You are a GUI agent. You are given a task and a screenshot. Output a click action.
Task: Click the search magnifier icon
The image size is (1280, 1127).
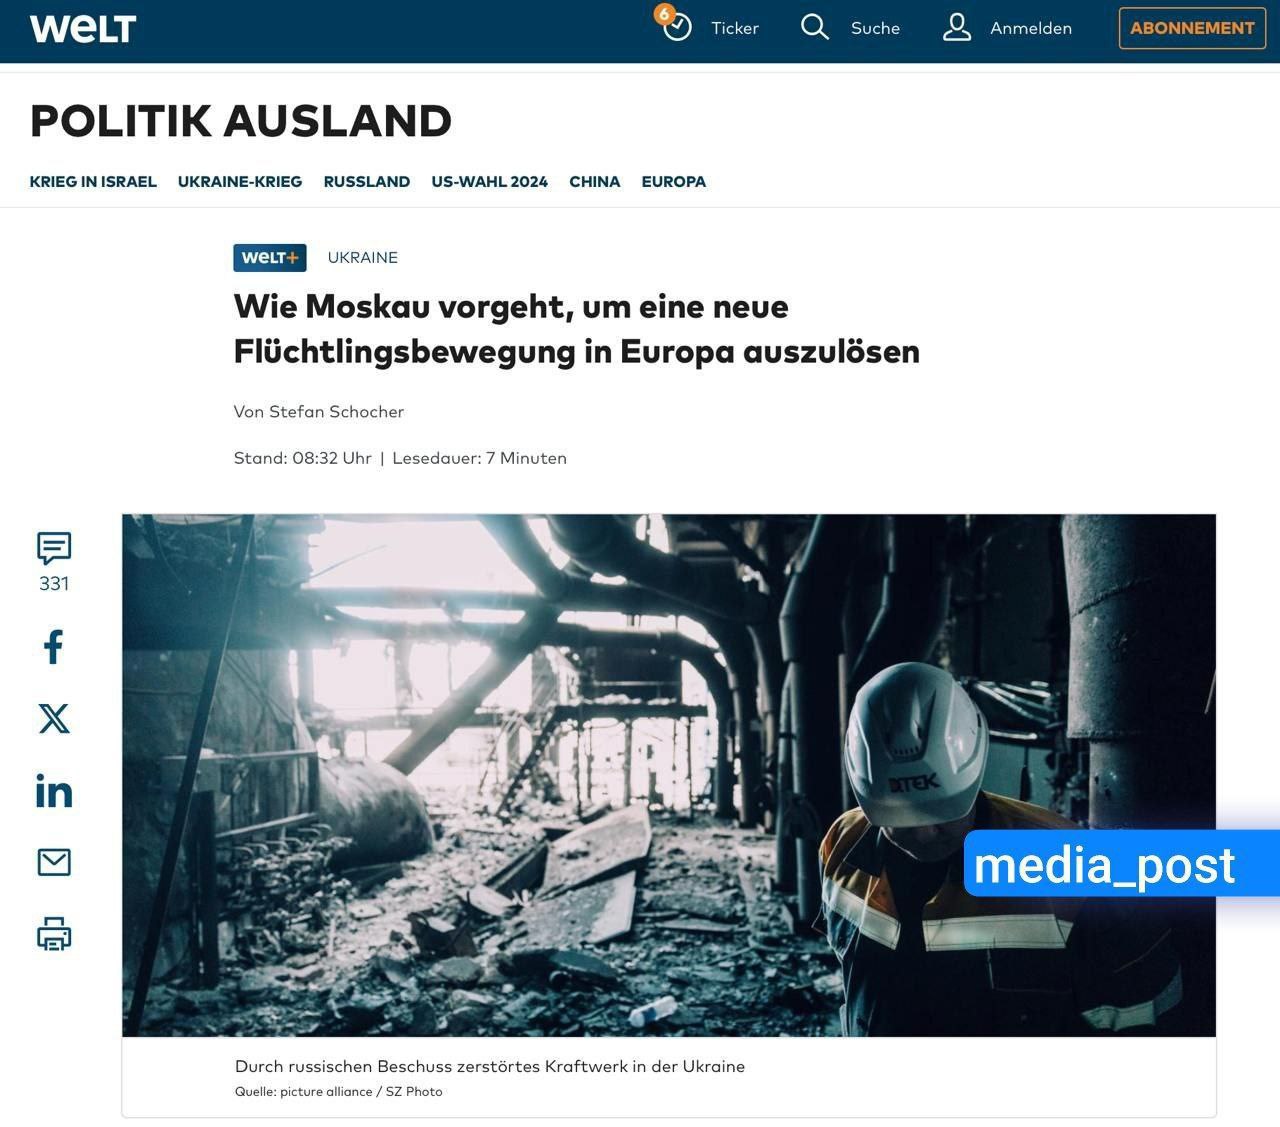coord(815,27)
